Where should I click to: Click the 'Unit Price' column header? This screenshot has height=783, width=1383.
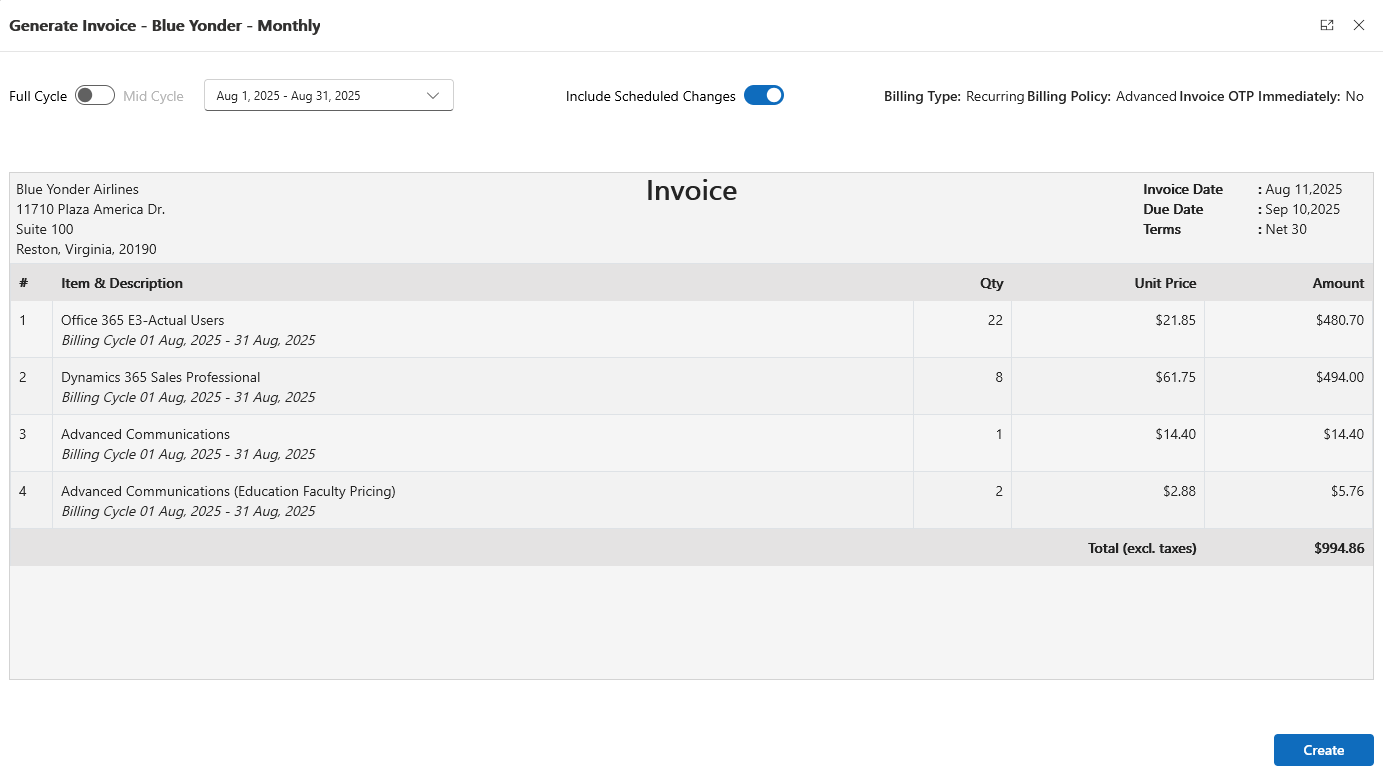1165,283
